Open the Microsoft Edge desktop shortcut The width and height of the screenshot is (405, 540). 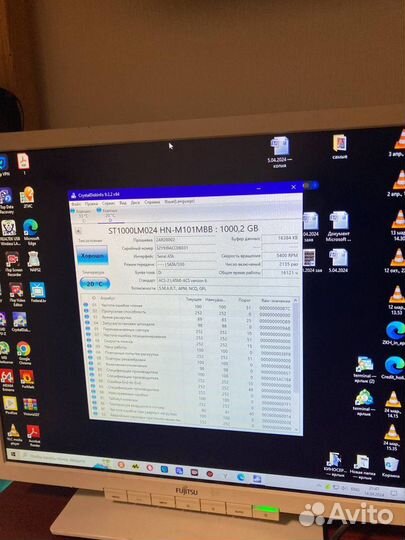click(x=31, y=231)
